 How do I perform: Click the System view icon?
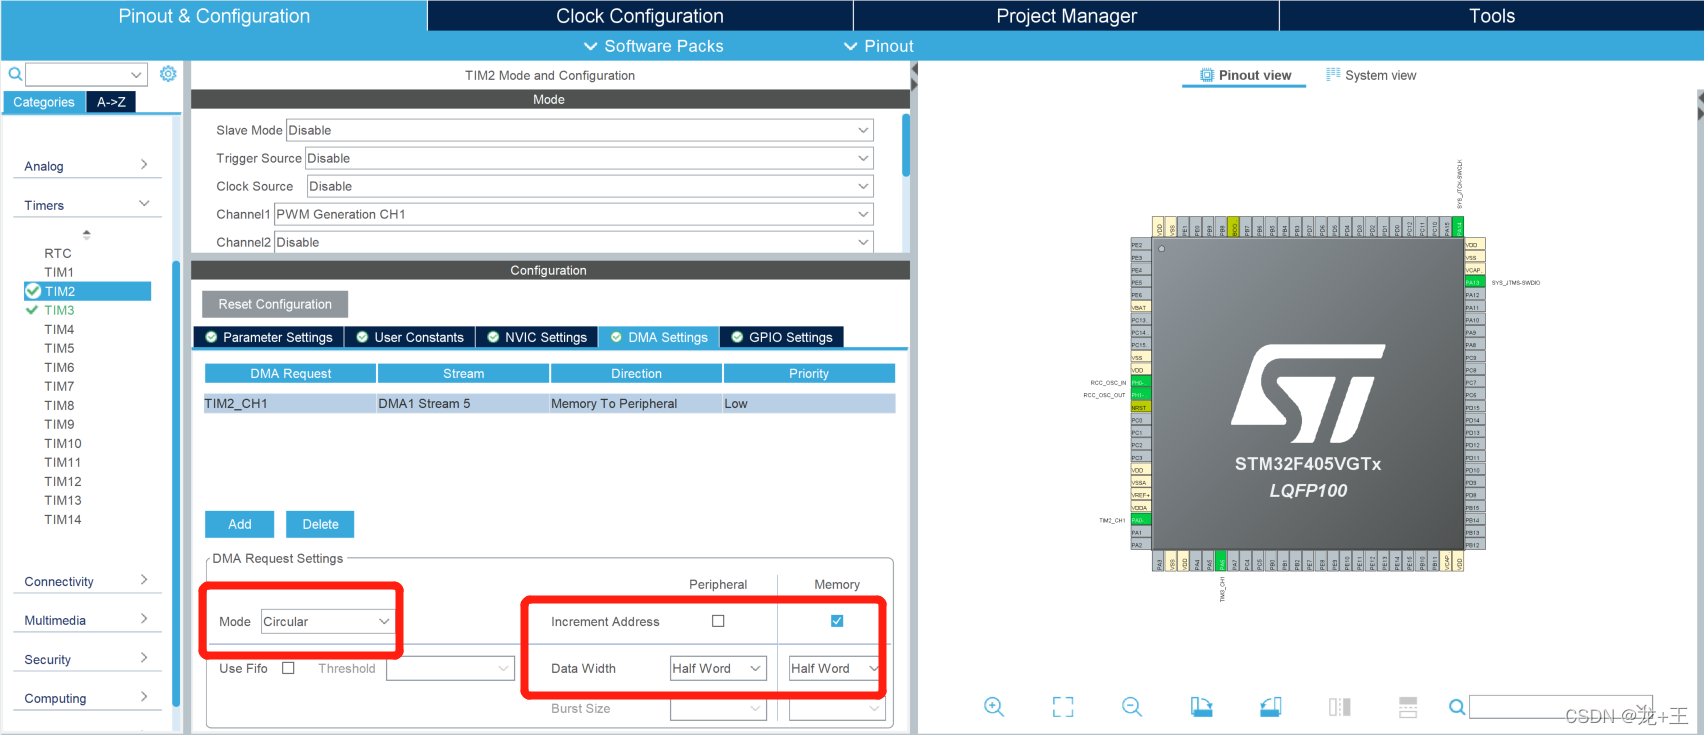click(1333, 75)
